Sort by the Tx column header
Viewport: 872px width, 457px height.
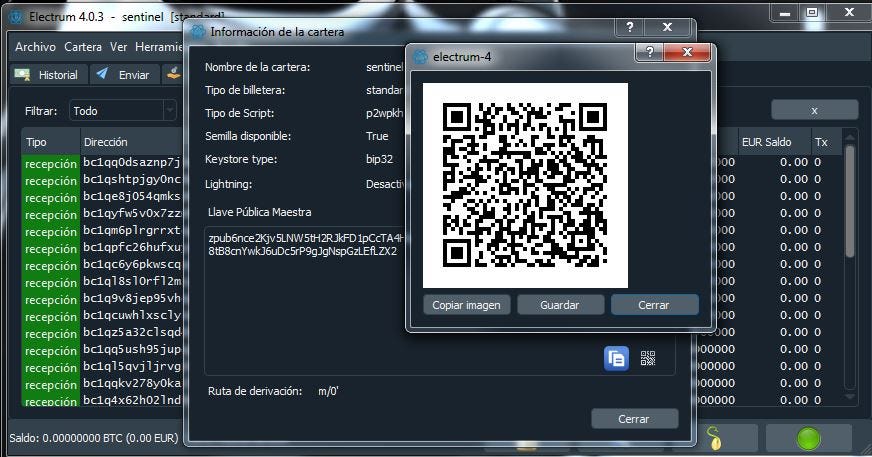825,142
